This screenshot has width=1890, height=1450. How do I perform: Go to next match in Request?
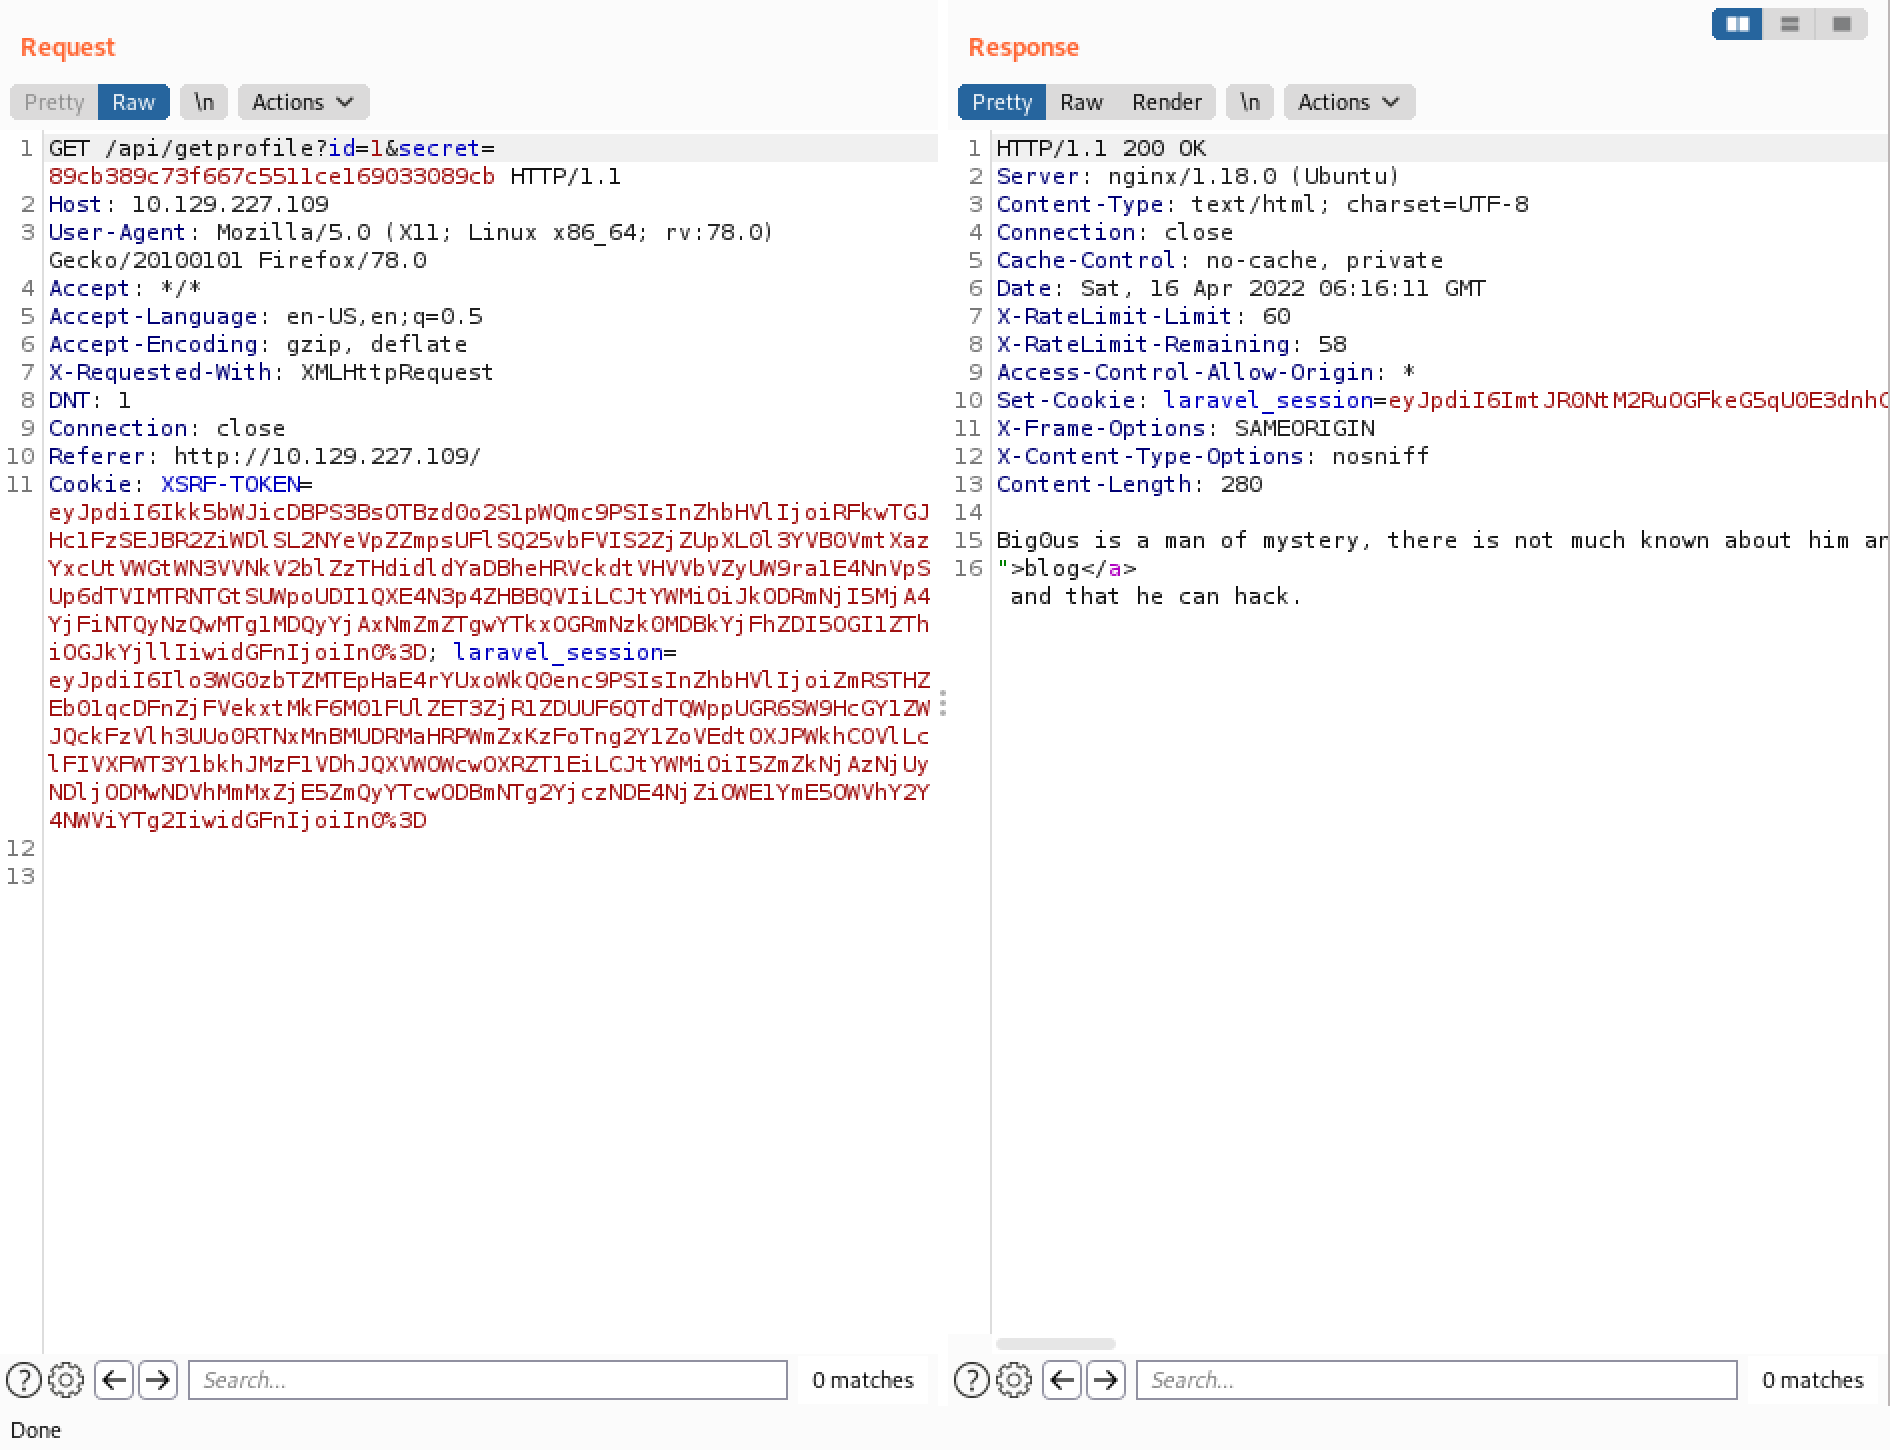tap(158, 1380)
